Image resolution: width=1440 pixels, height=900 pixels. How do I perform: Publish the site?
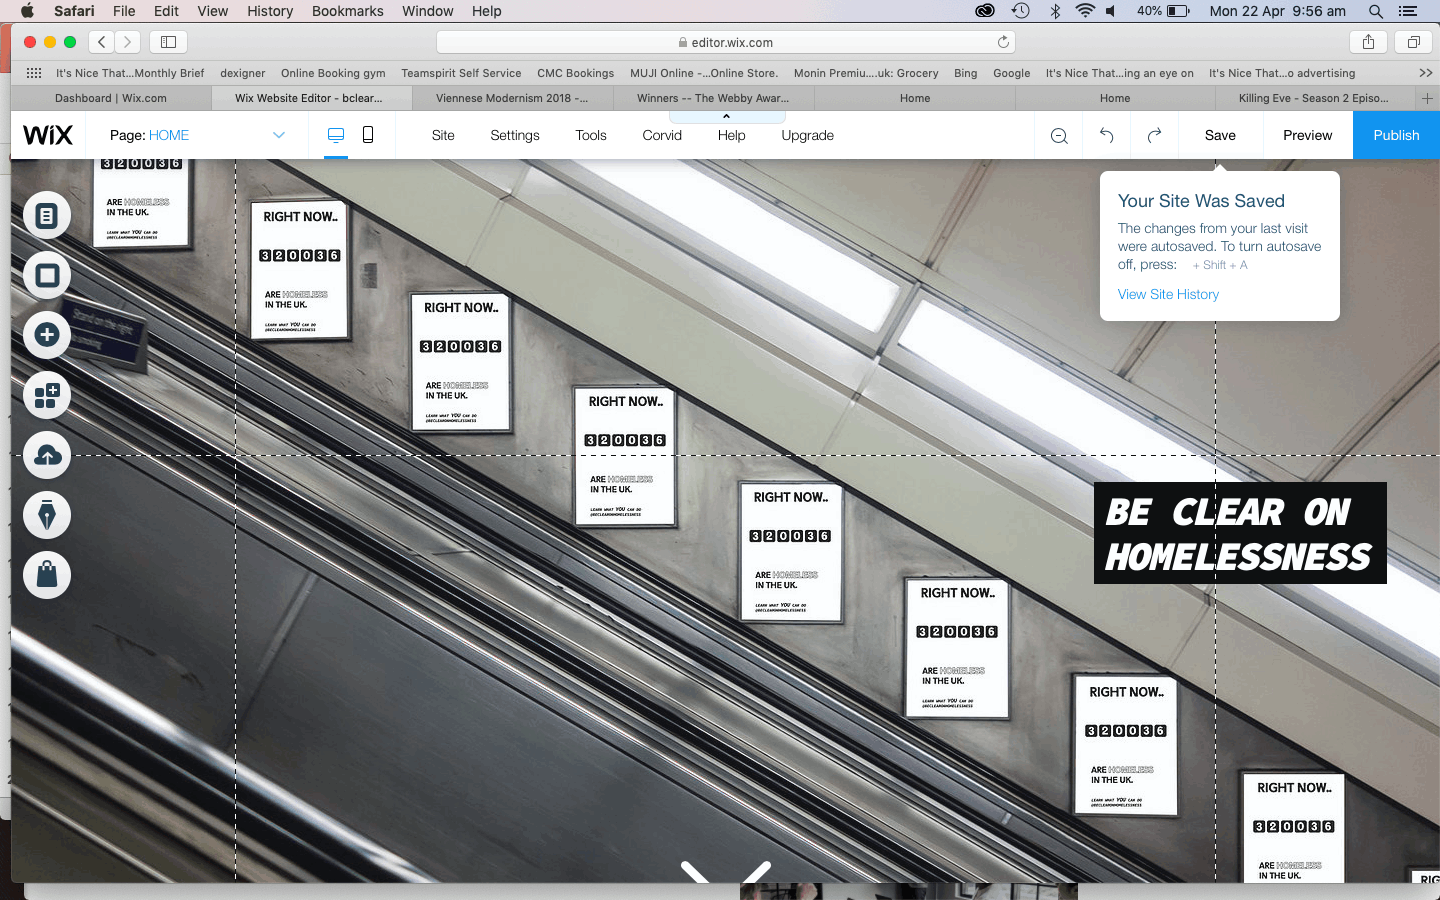(x=1396, y=135)
